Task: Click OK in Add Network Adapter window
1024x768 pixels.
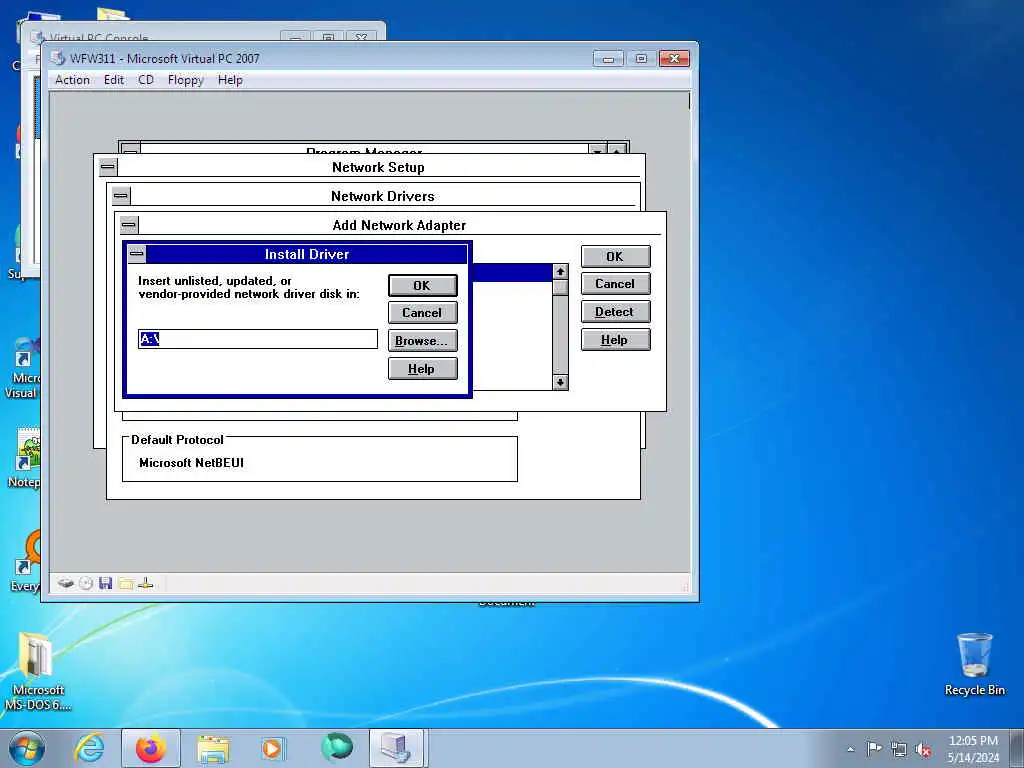Action: [x=615, y=257]
